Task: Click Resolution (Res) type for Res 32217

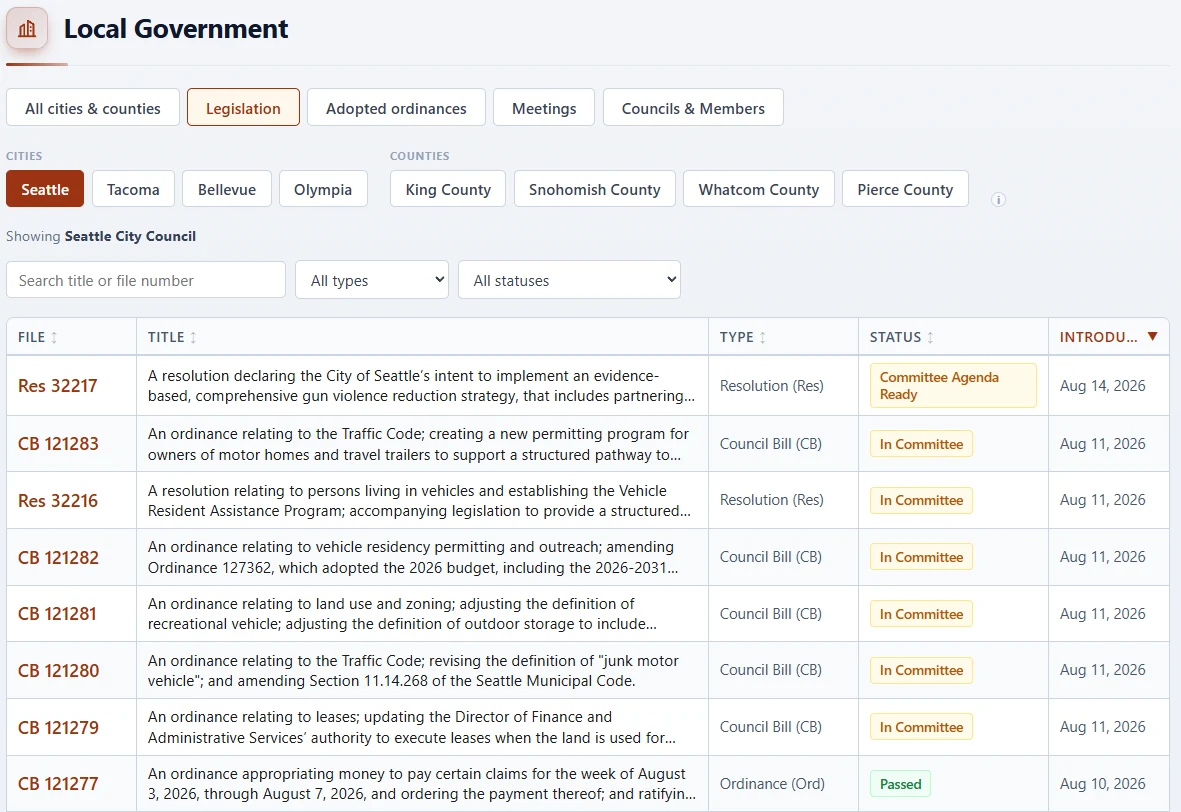Action: [x=771, y=386]
